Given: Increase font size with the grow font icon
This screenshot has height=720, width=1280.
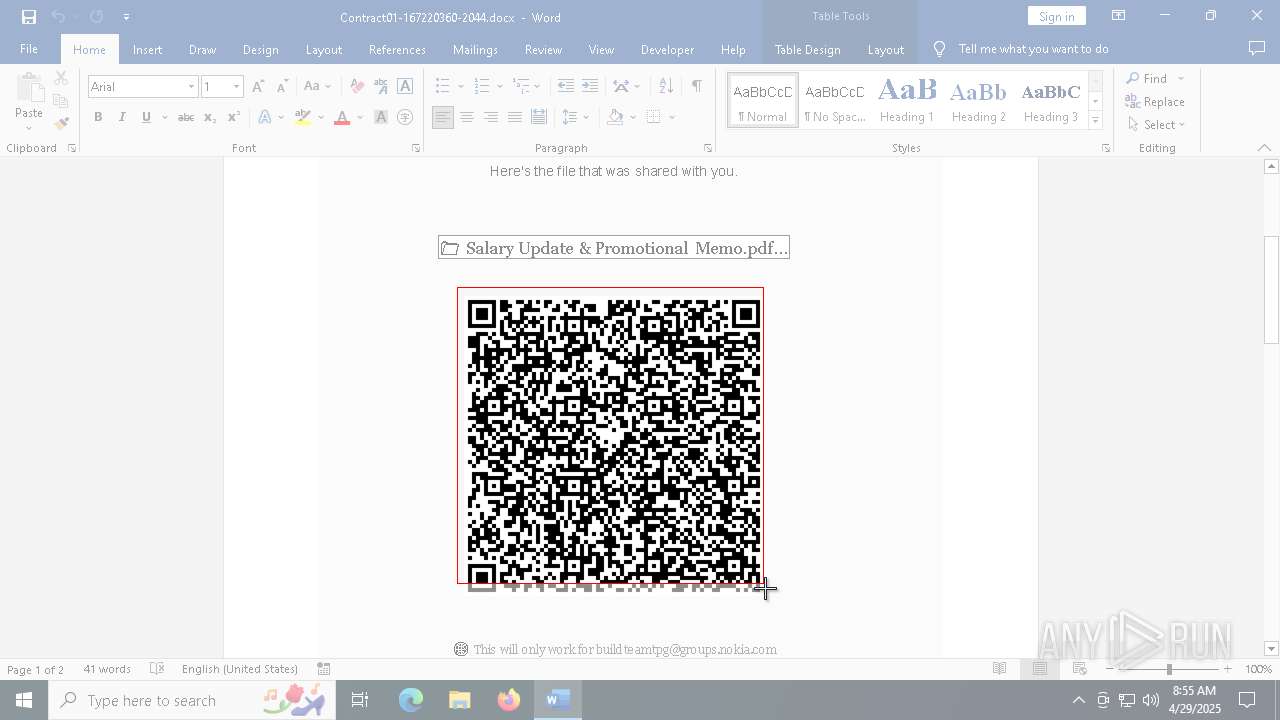Looking at the screenshot, I should coord(258,87).
